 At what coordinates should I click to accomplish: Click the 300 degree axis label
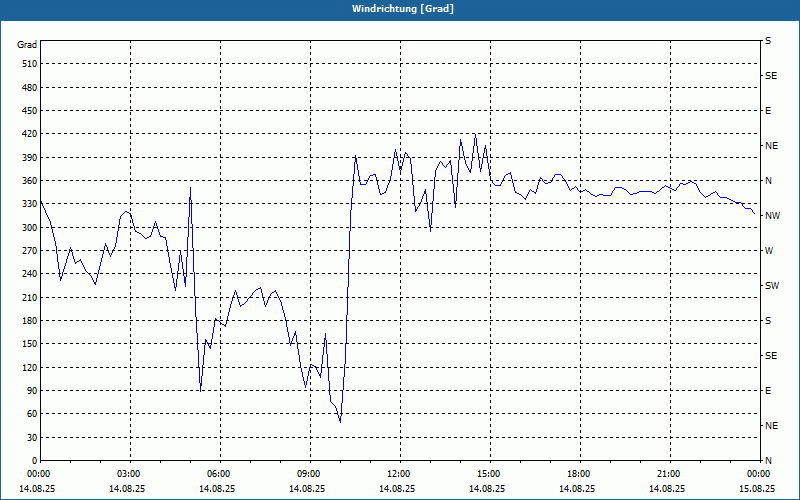(x=30, y=228)
